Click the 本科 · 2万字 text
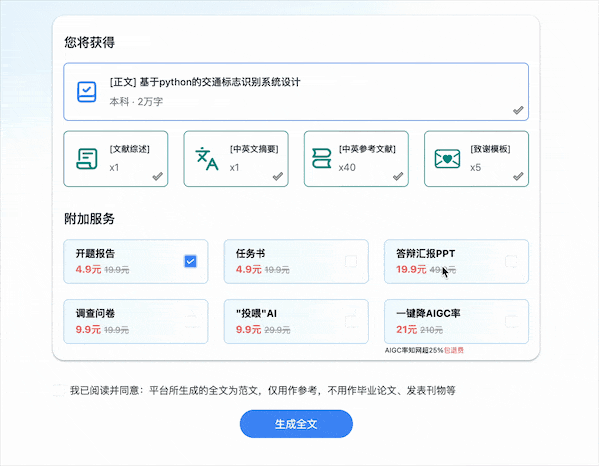Viewport: 599px width, 466px height. tap(136, 102)
